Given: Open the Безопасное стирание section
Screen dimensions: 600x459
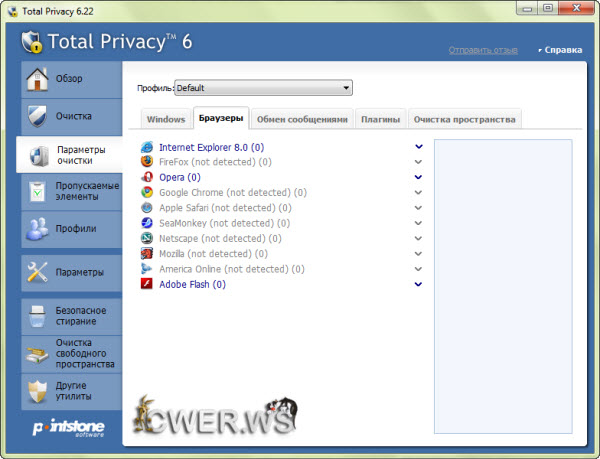Looking at the screenshot, I should click(69, 315).
